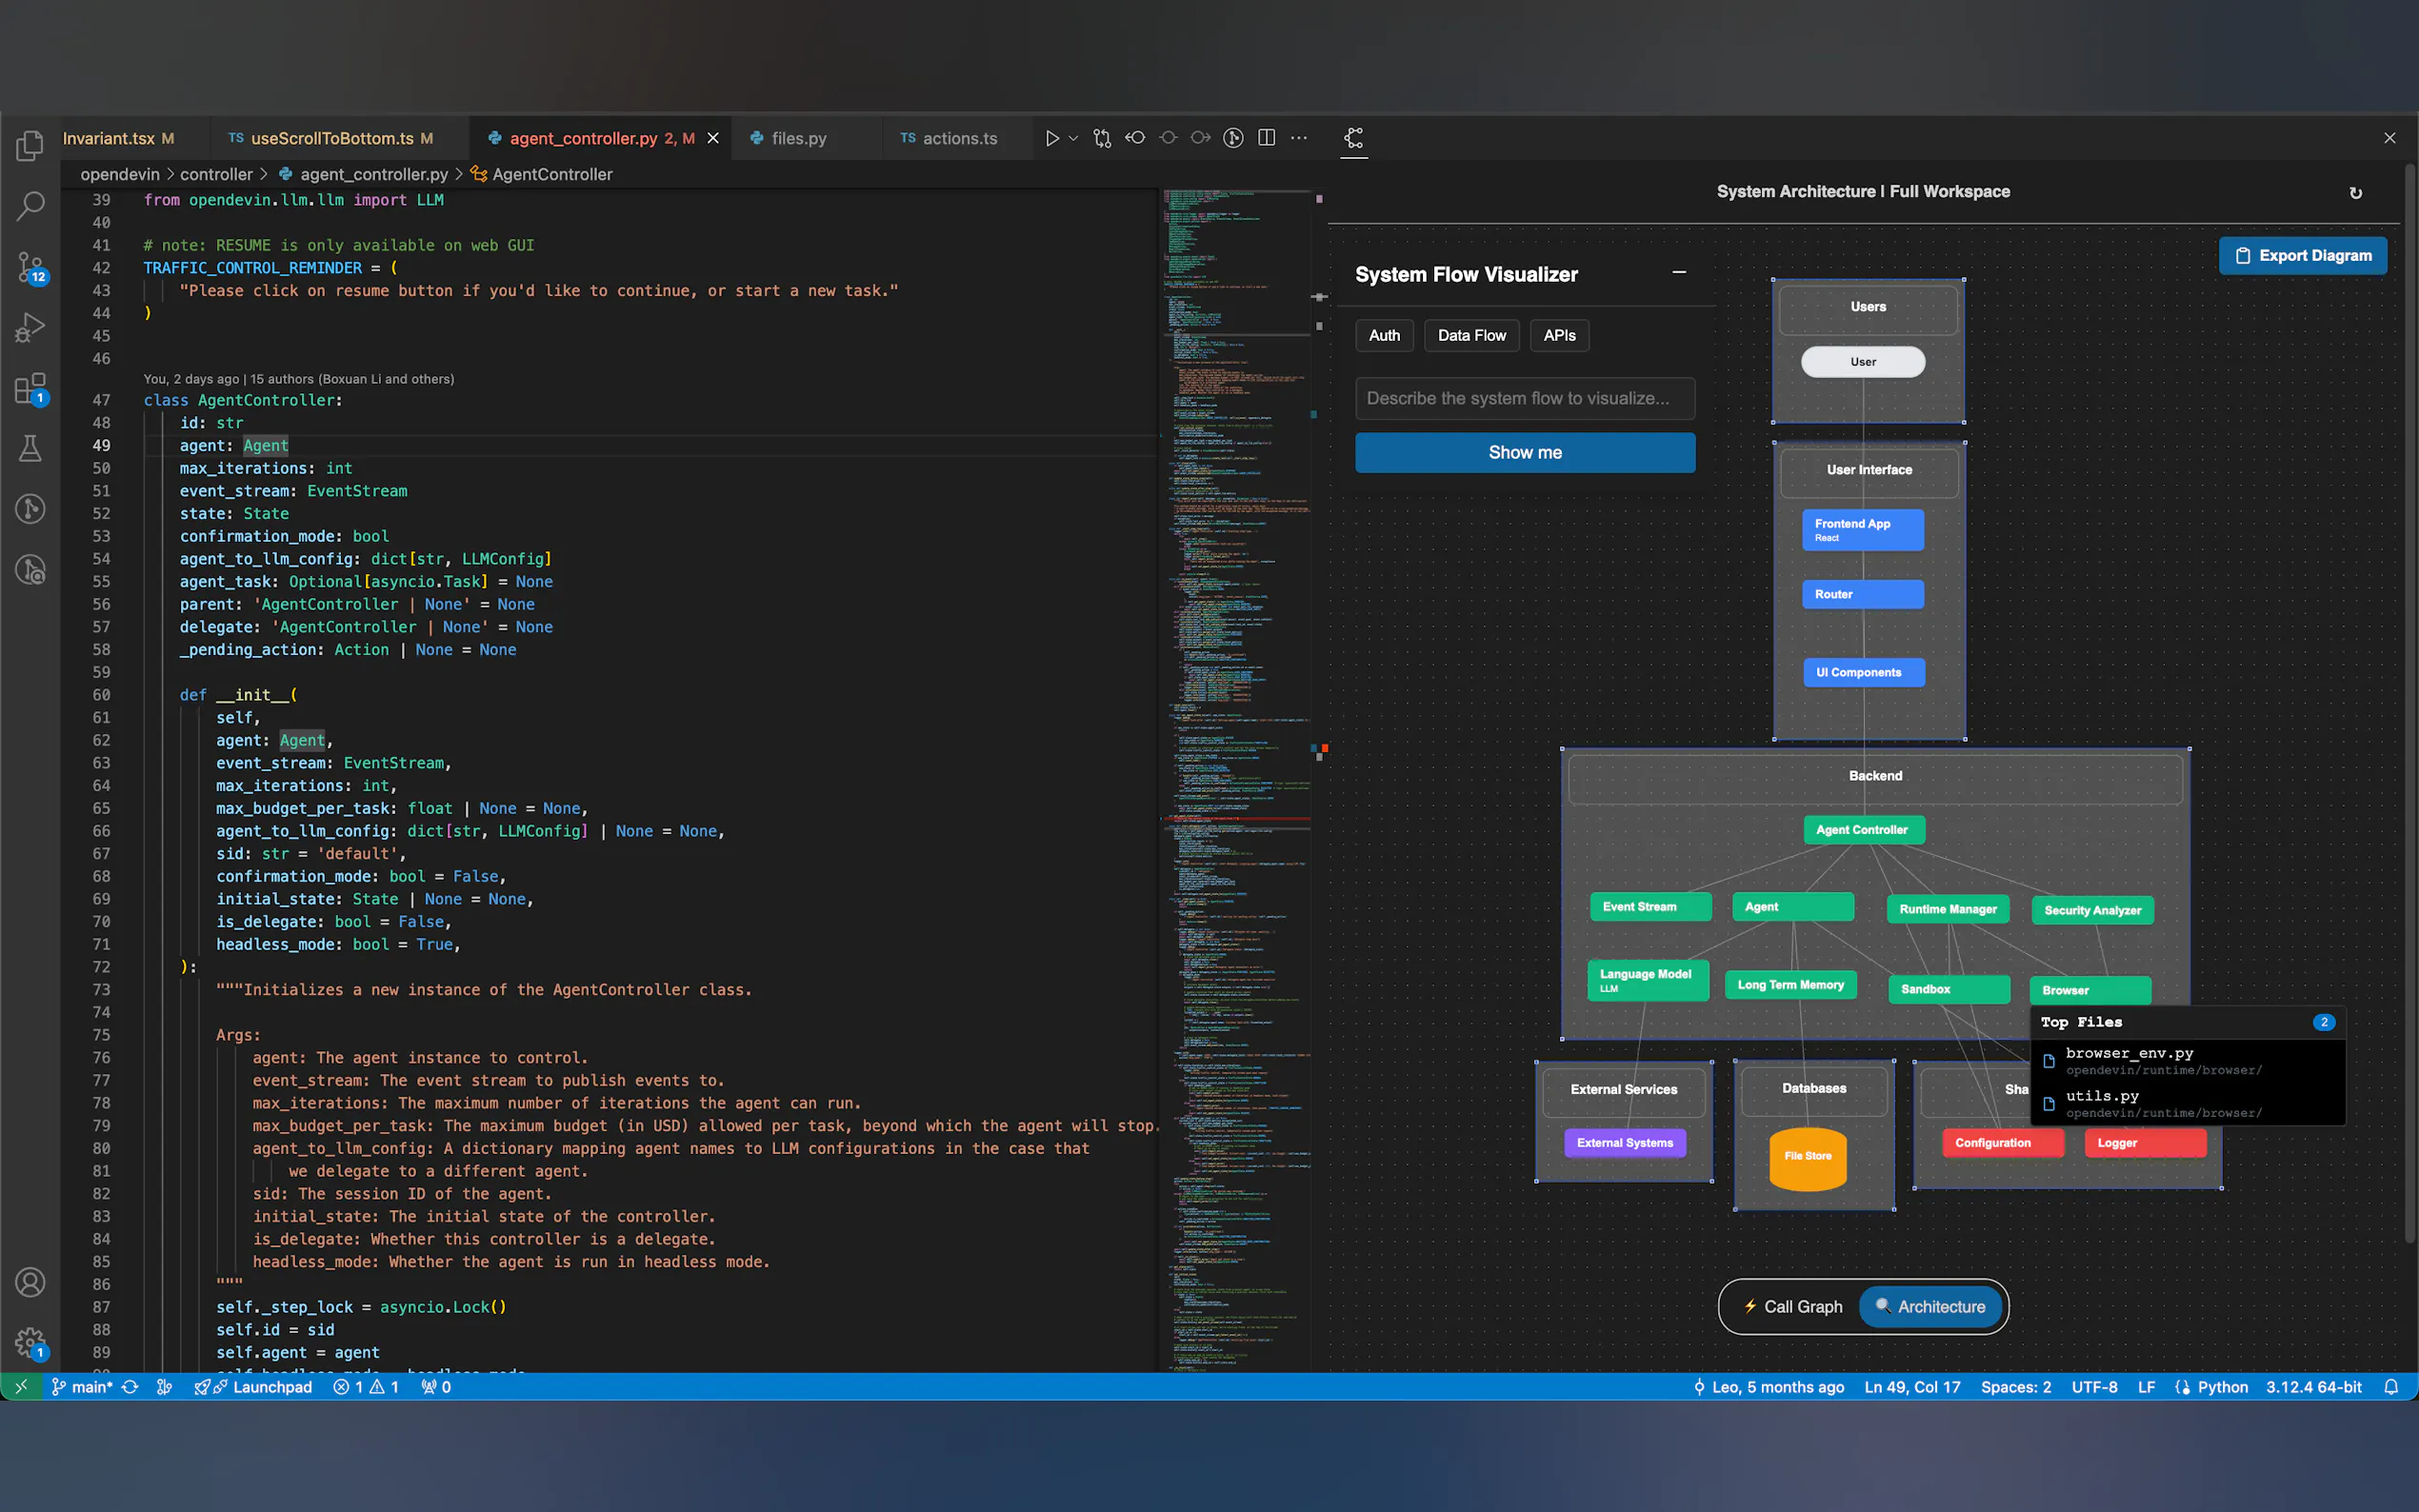
Task: Click the Split Editor Right icon
Action: point(1266,138)
